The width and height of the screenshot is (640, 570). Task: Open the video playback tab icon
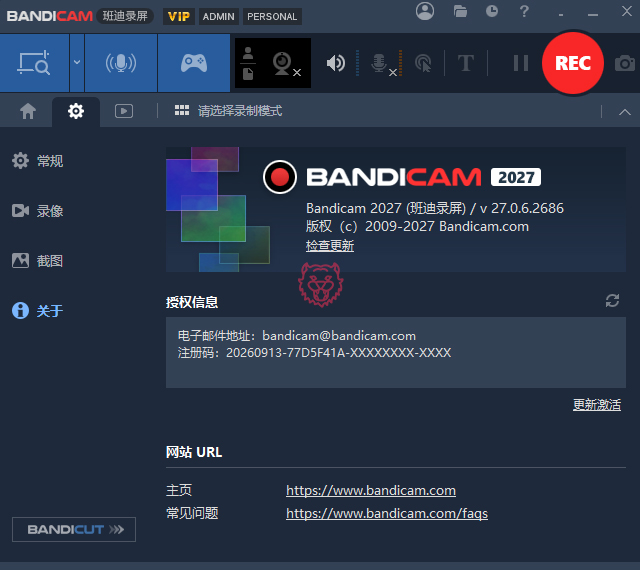point(124,111)
